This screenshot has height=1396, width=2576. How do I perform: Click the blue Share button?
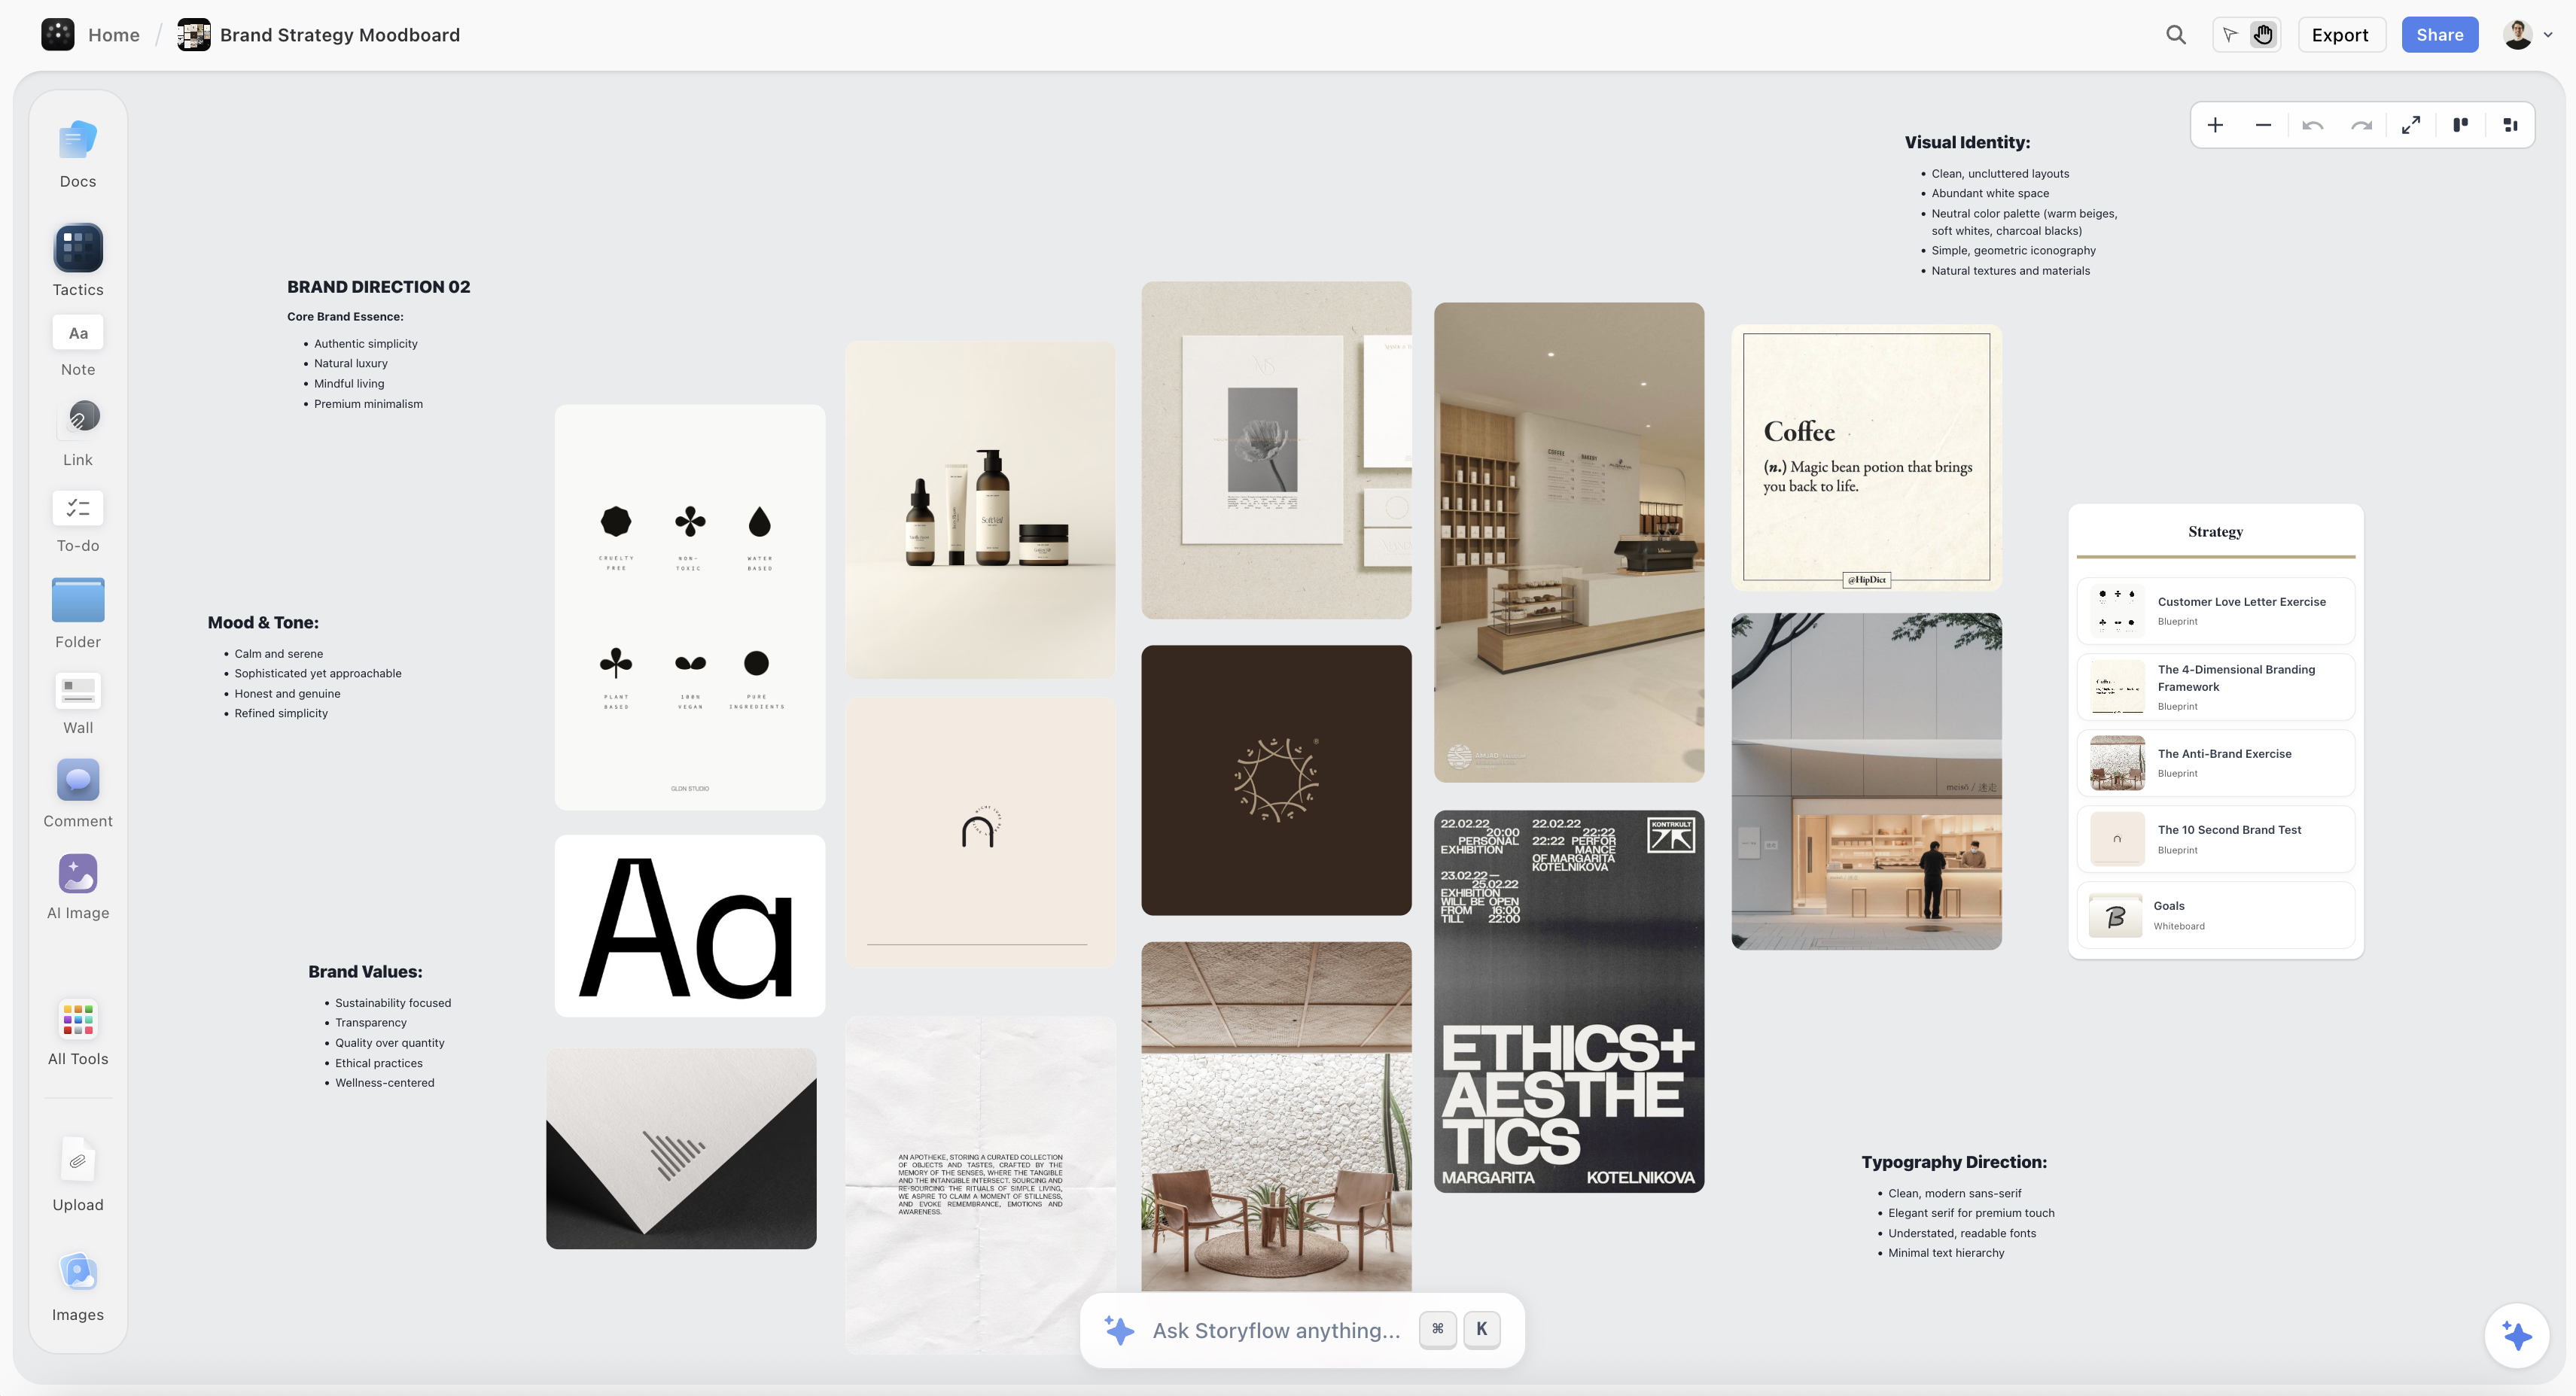pyautogui.click(x=2439, y=35)
